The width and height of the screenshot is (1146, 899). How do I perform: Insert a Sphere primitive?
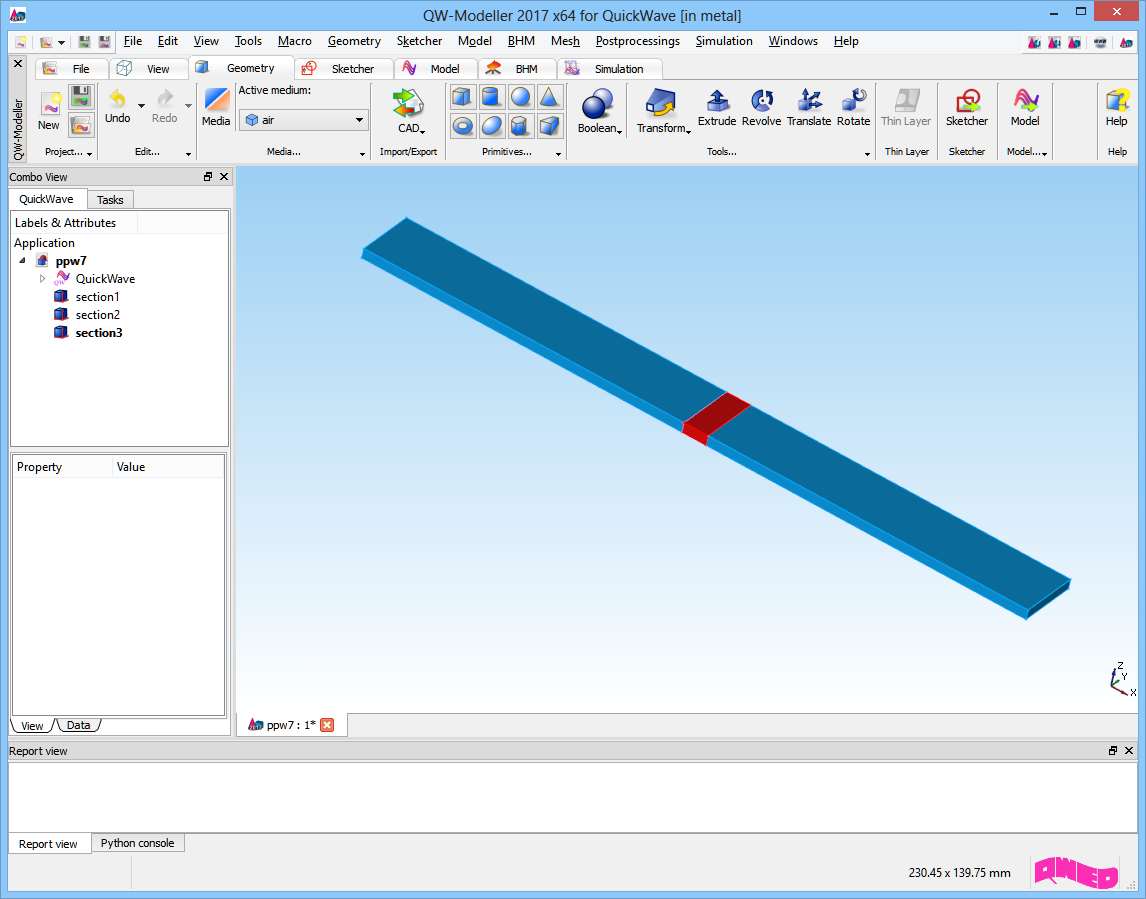coord(520,97)
